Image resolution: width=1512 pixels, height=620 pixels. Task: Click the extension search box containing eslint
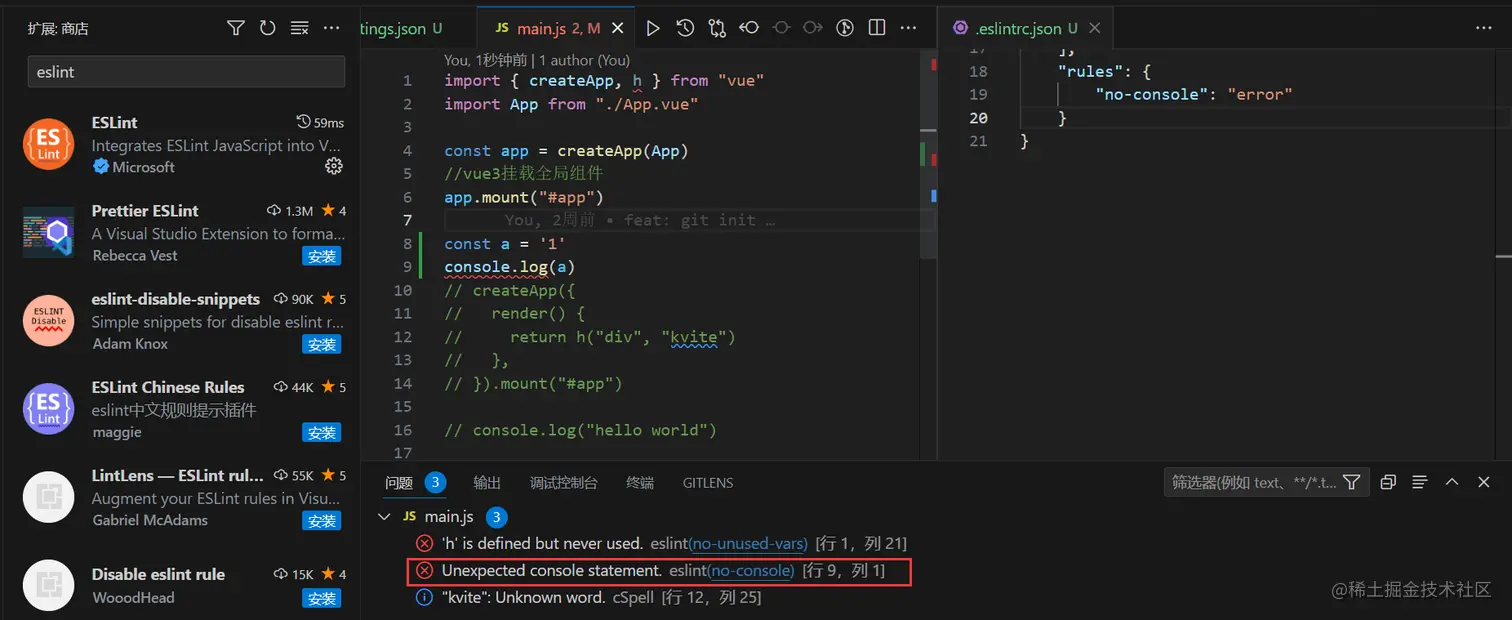[186, 72]
